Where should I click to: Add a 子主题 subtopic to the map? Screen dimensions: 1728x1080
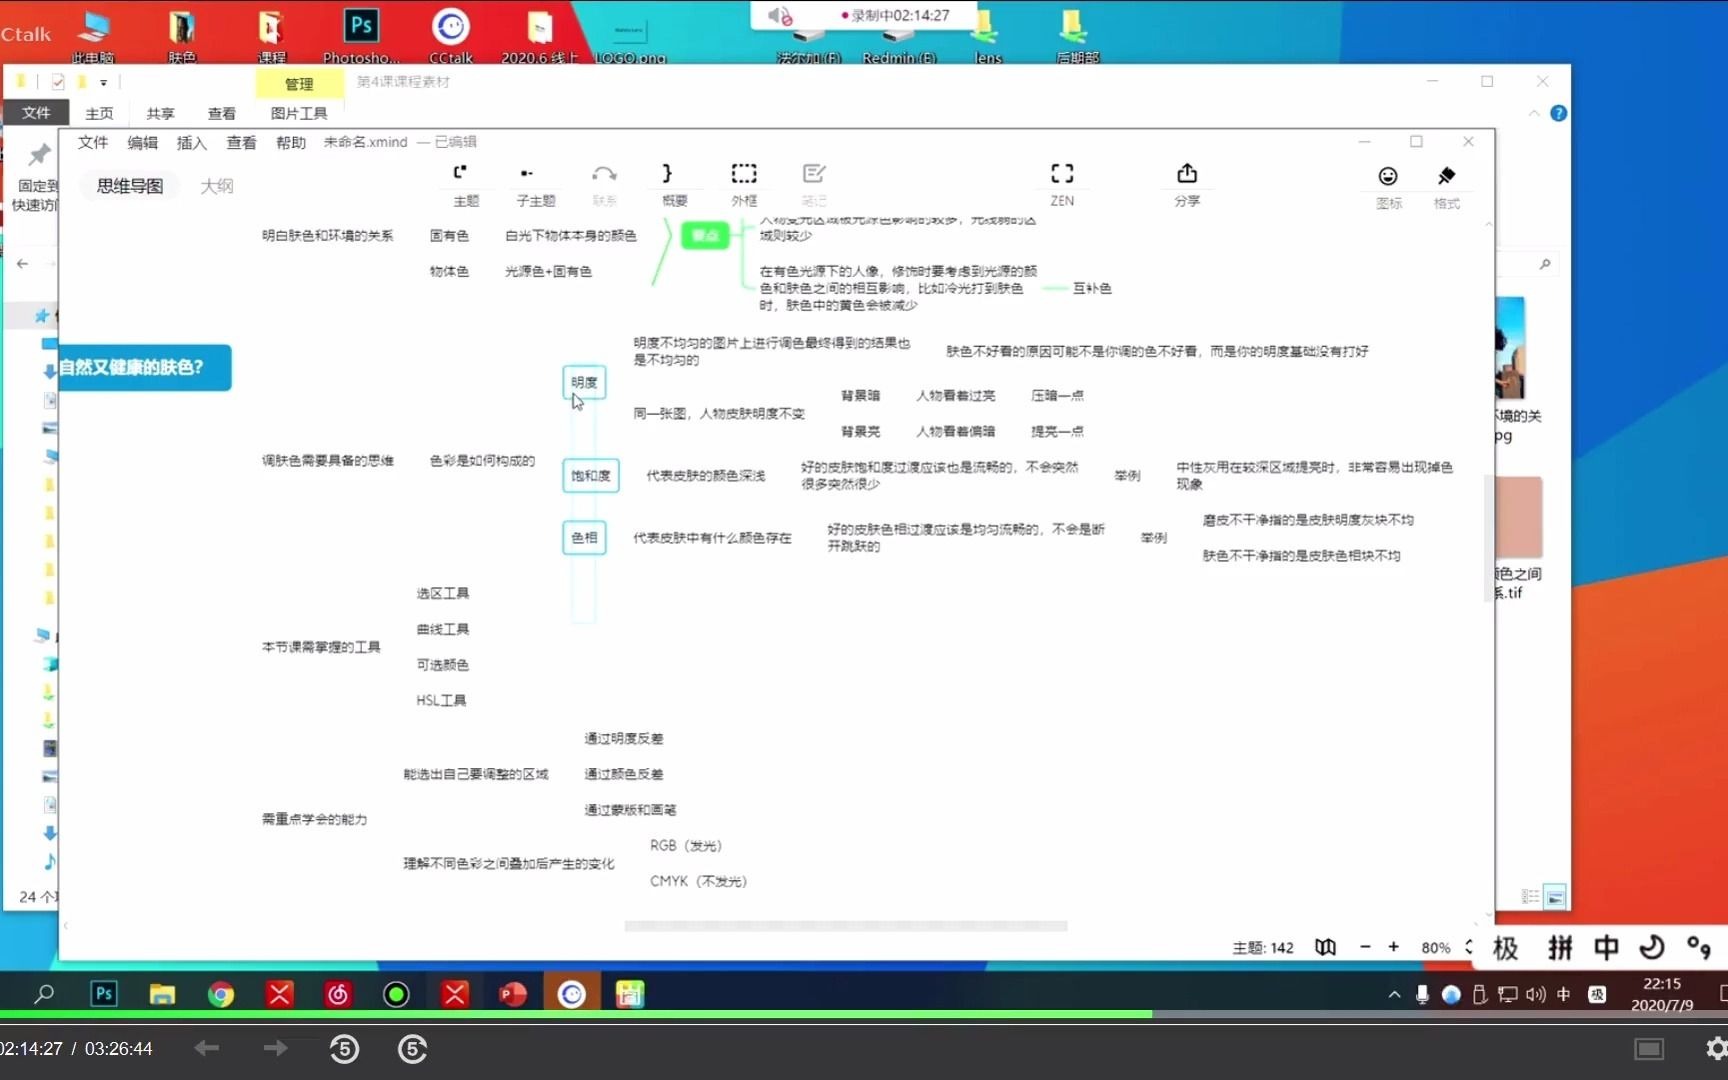(x=535, y=185)
